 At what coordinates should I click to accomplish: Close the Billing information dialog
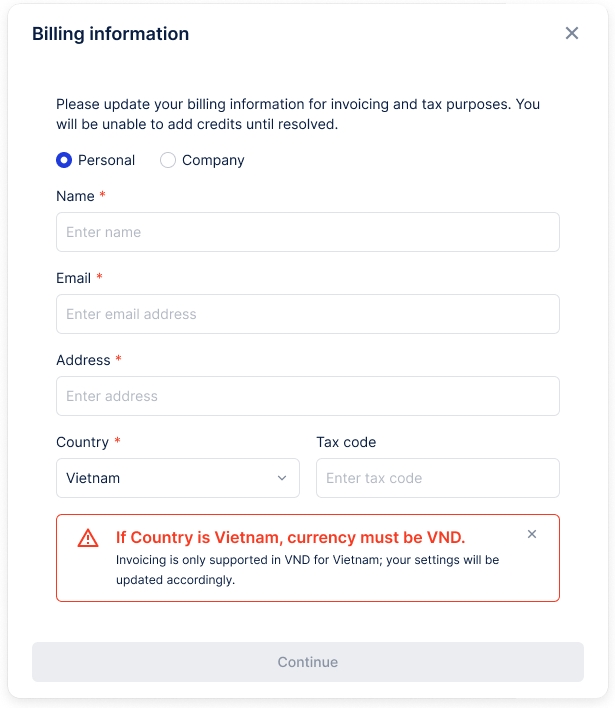coord(572,33)
